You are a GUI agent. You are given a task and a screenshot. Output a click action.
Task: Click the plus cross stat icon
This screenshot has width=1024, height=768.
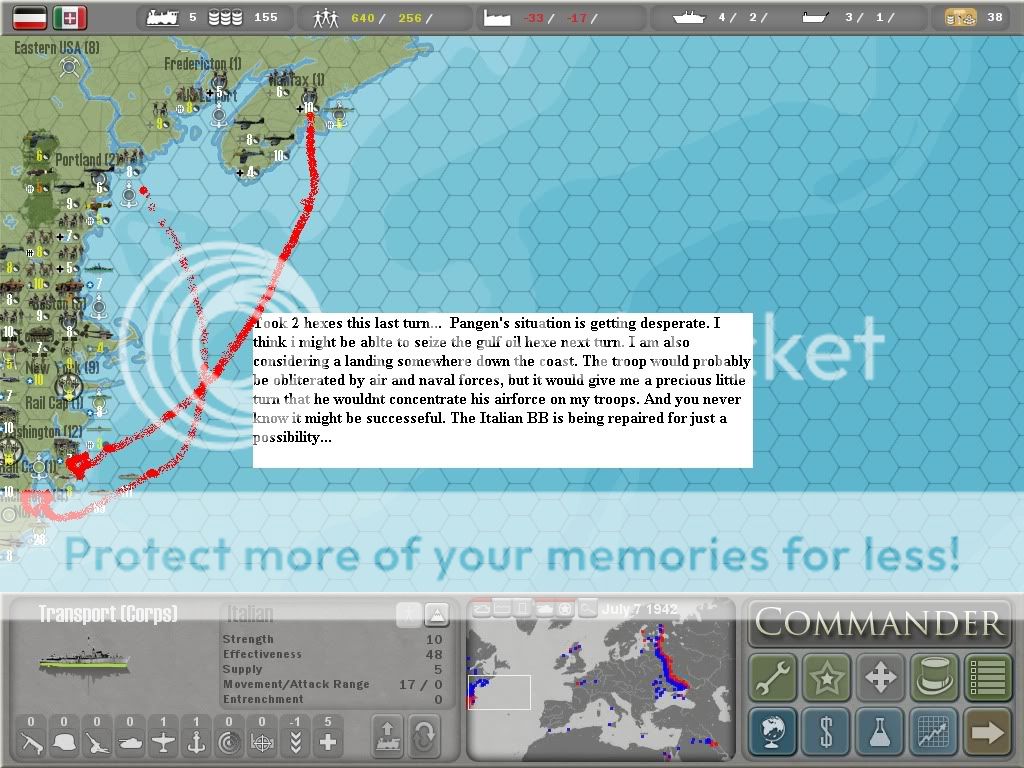pyautogui.click(x=328, y=743)
